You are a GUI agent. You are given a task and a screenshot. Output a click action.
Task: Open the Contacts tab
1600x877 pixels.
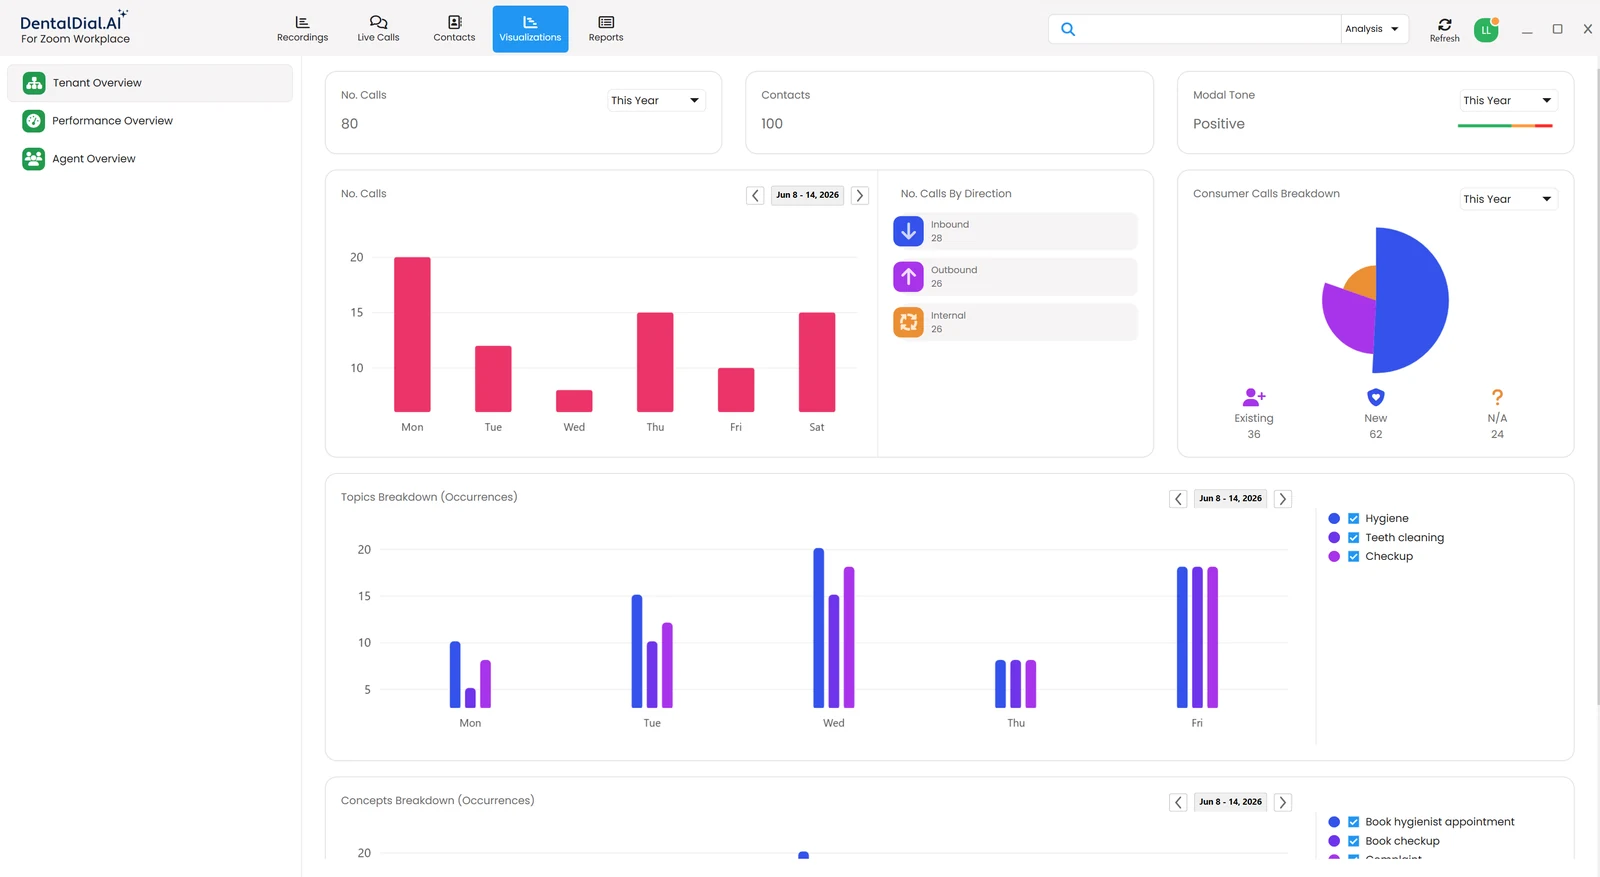454,29
